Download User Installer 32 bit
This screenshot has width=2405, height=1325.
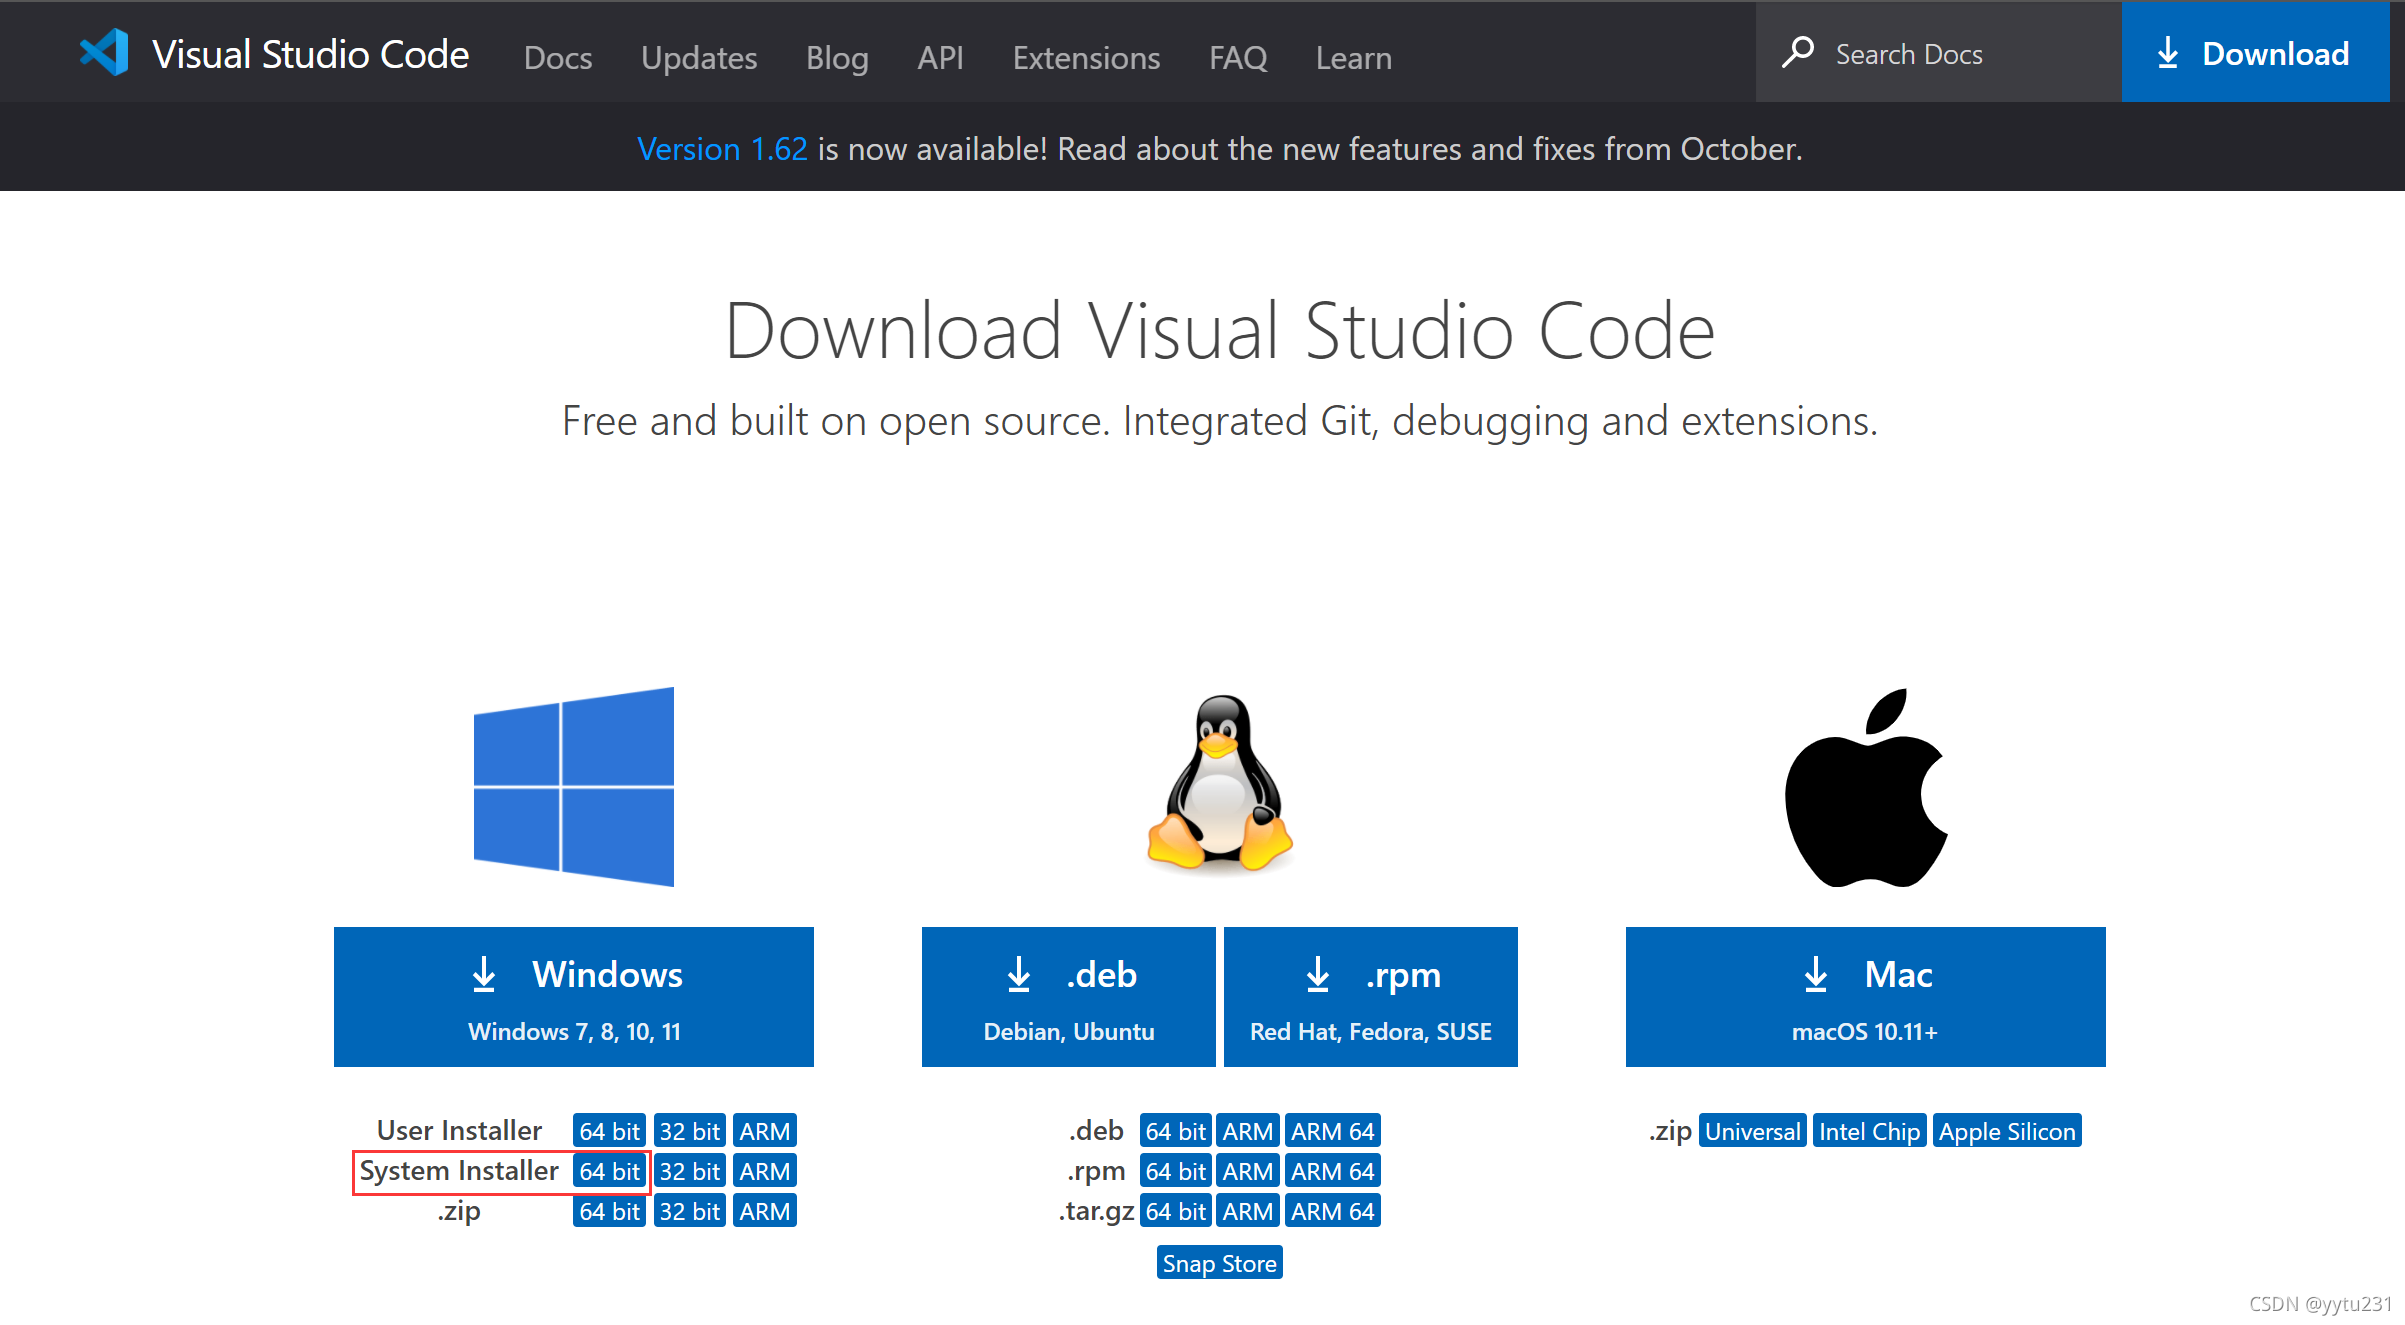689,1131
